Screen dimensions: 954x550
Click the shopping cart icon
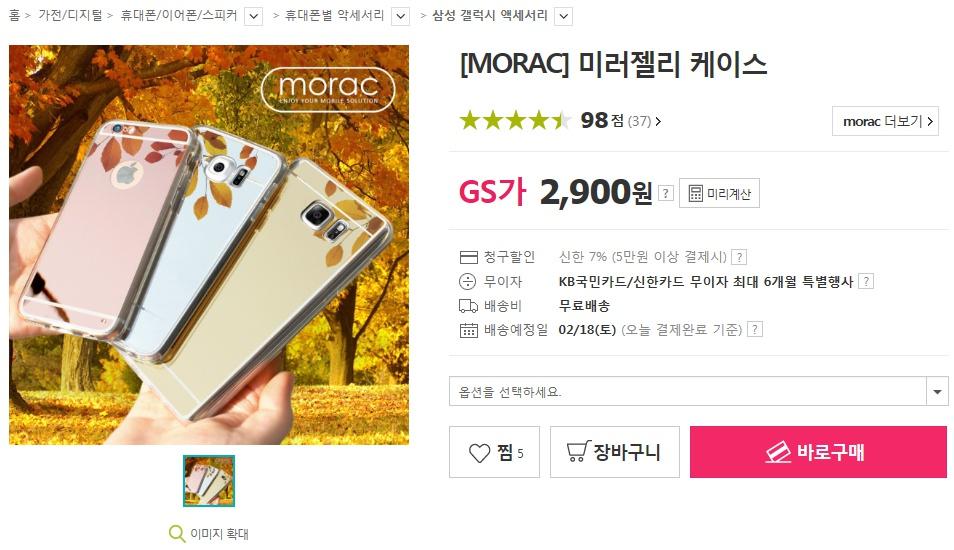point(578,451)
